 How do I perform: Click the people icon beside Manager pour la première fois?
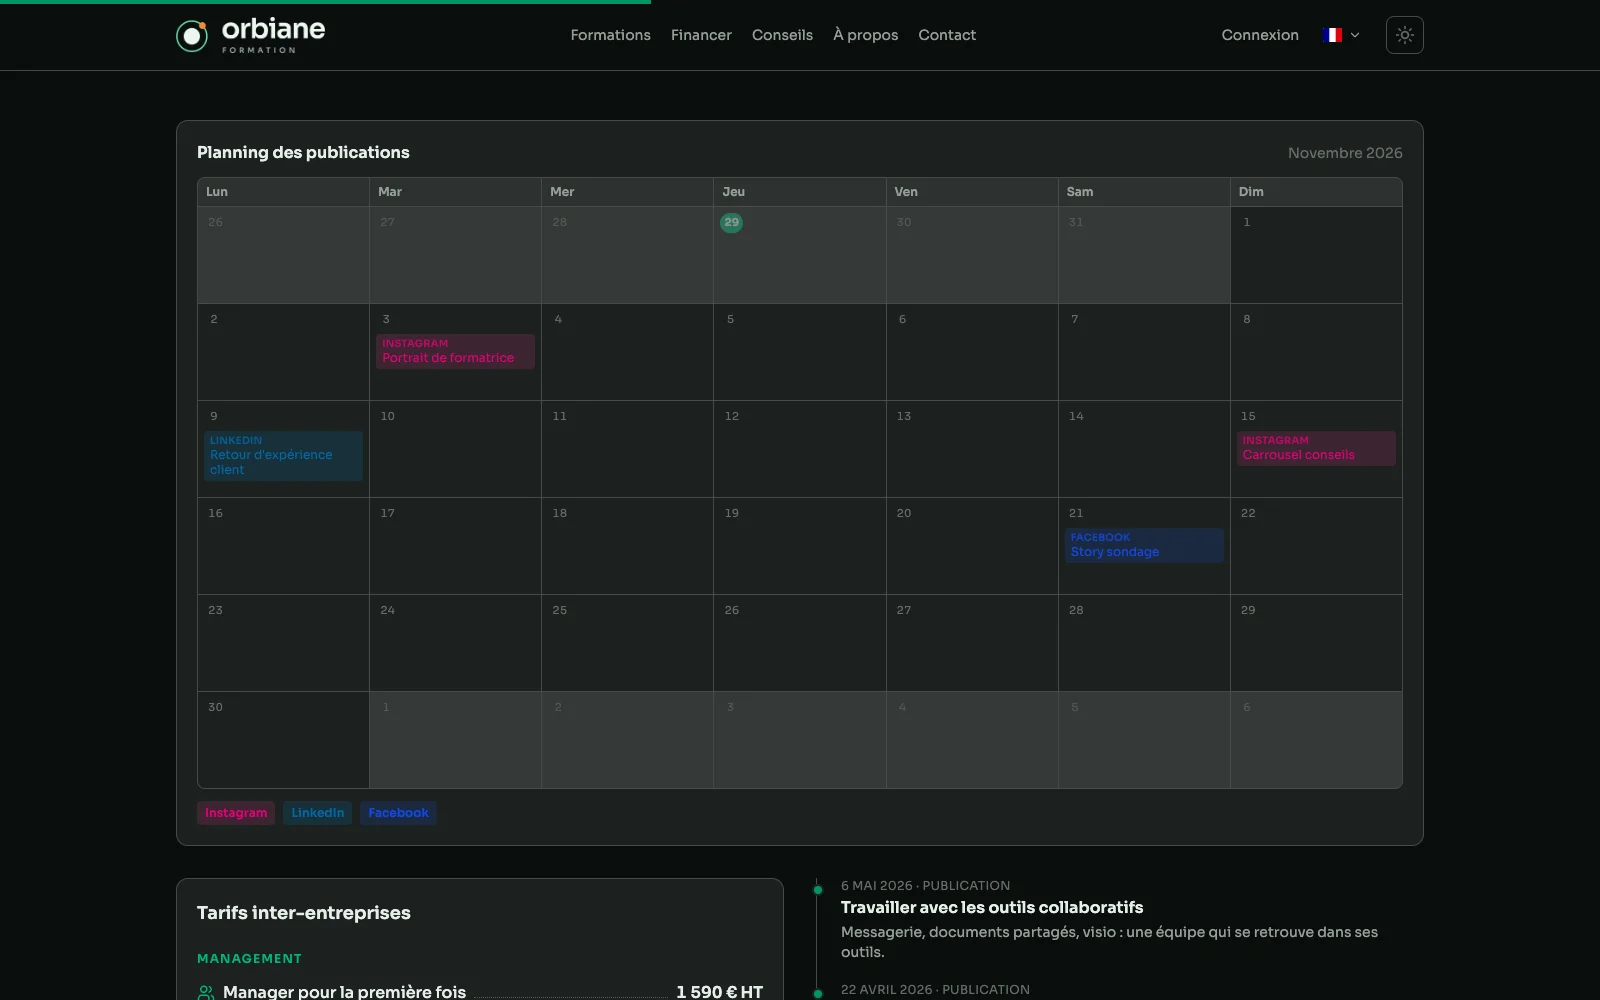pyautogui.click(x=206, y=992)
